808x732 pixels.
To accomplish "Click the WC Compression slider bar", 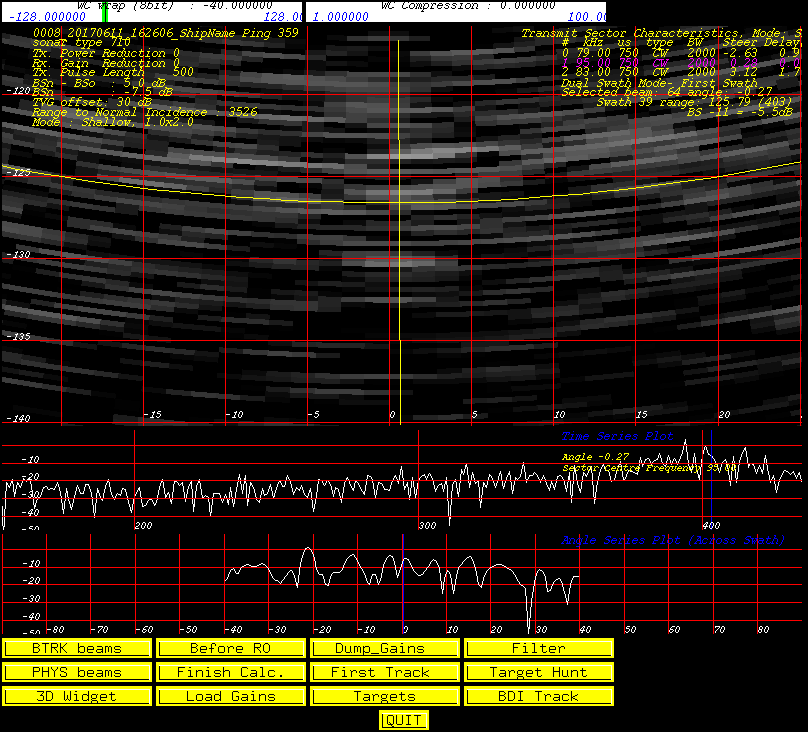I will pos(456,11).
